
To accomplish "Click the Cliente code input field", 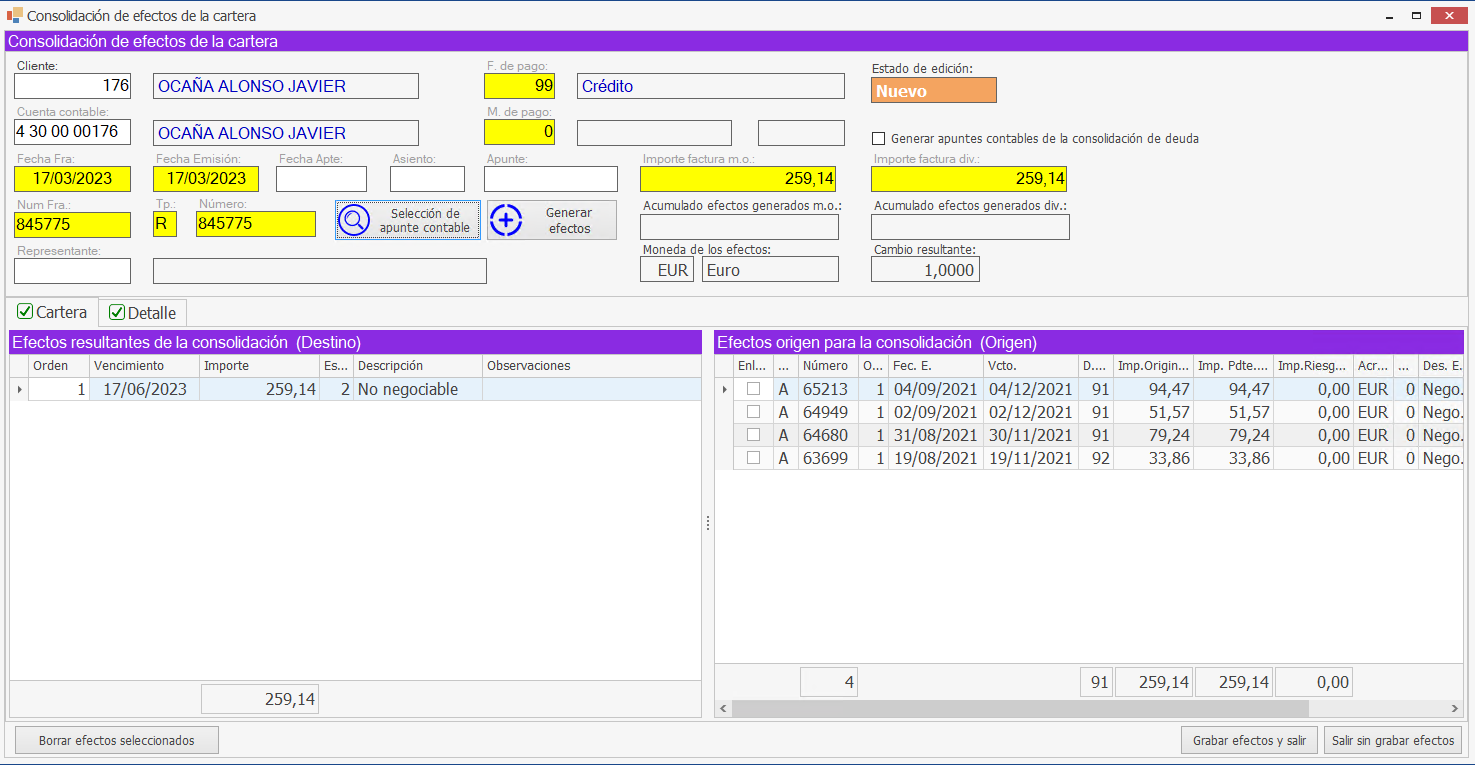I will (x=73, y=86).
